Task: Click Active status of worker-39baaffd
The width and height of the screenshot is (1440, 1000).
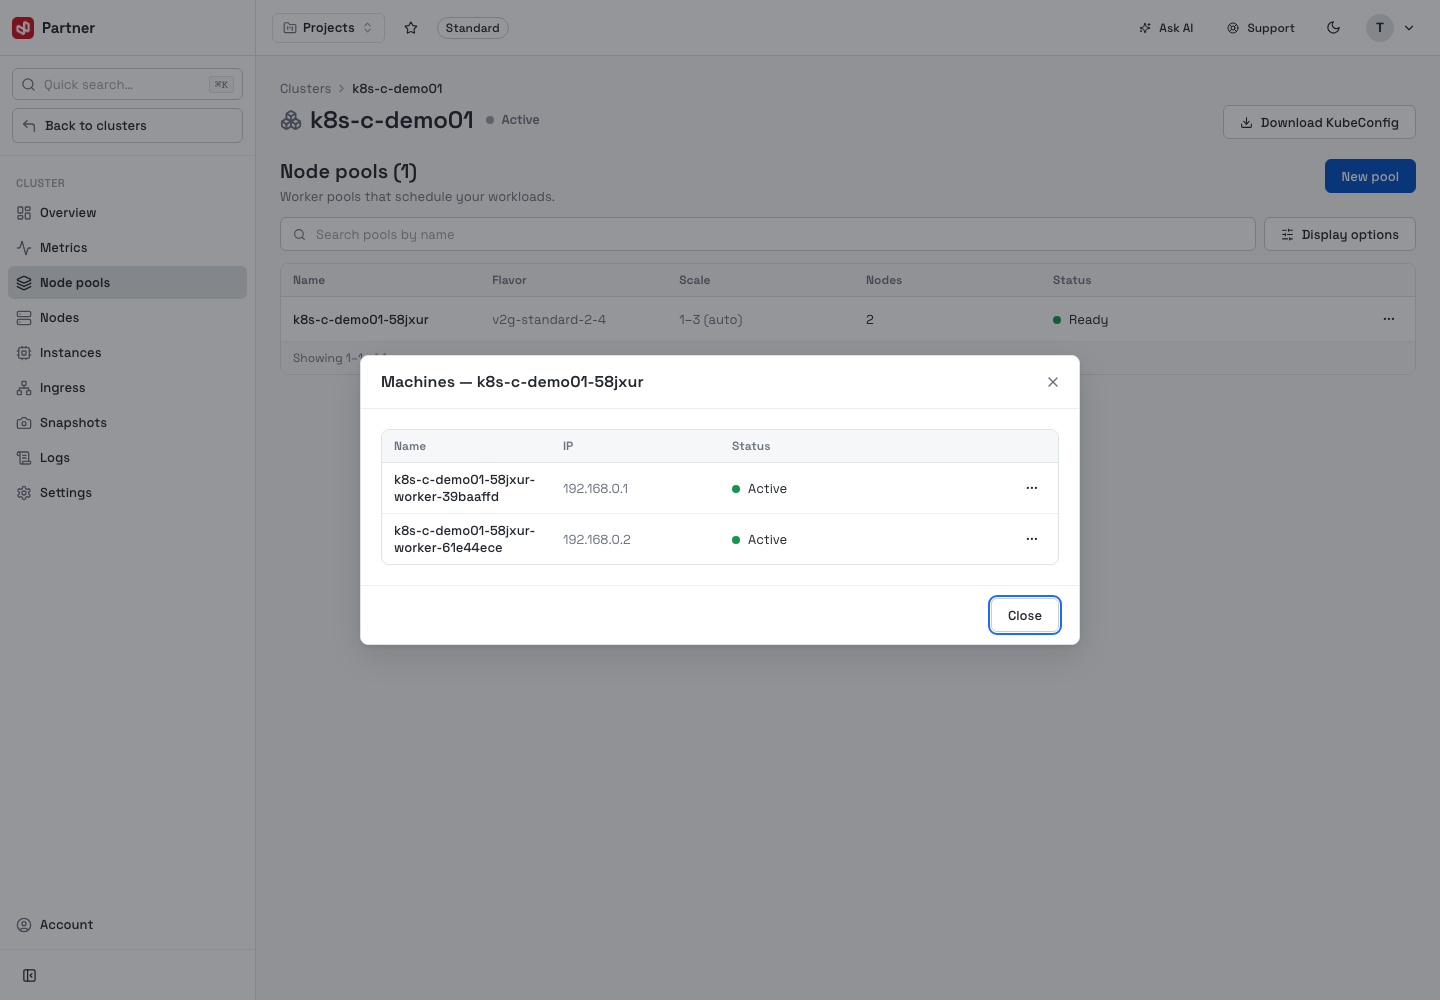Action: pyautogui.click(x=759, y=489)
